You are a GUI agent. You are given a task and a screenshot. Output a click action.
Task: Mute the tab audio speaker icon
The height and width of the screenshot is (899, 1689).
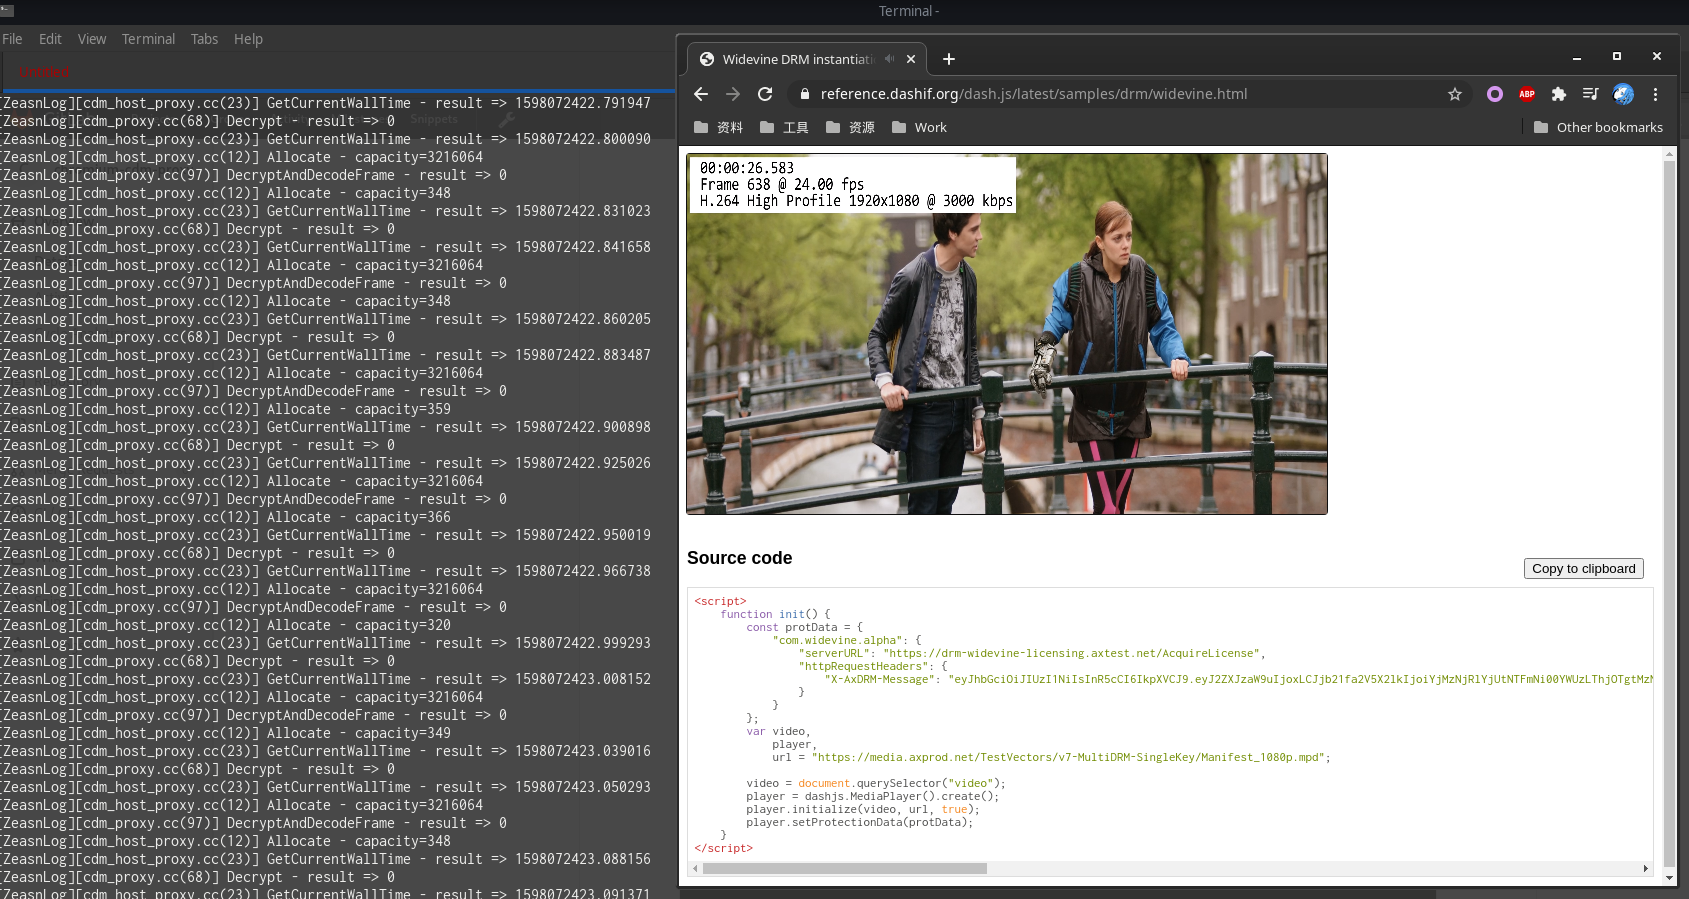click(x=889, y=59)
